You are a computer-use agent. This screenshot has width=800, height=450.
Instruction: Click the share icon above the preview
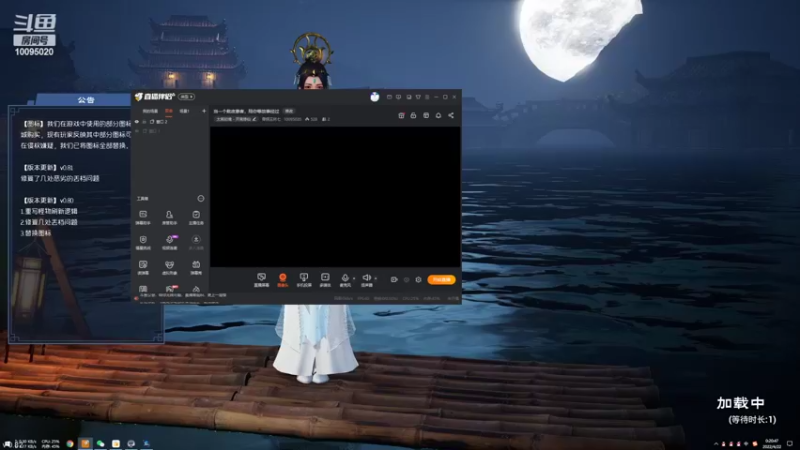click(451, 115)
